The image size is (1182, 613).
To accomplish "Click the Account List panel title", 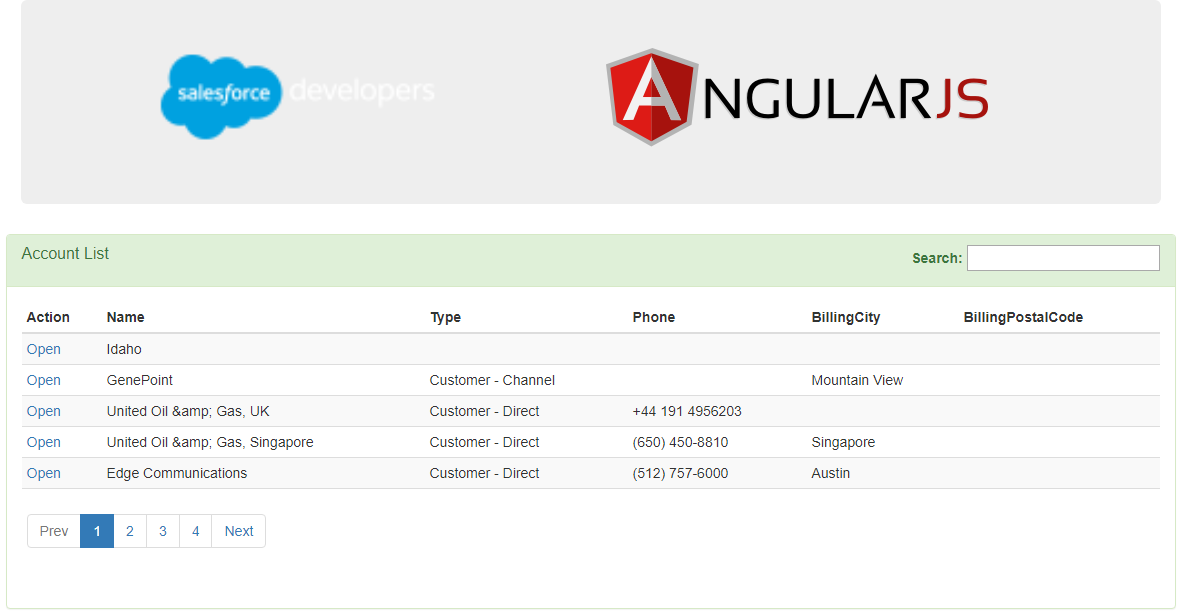I will click(65, 253).
